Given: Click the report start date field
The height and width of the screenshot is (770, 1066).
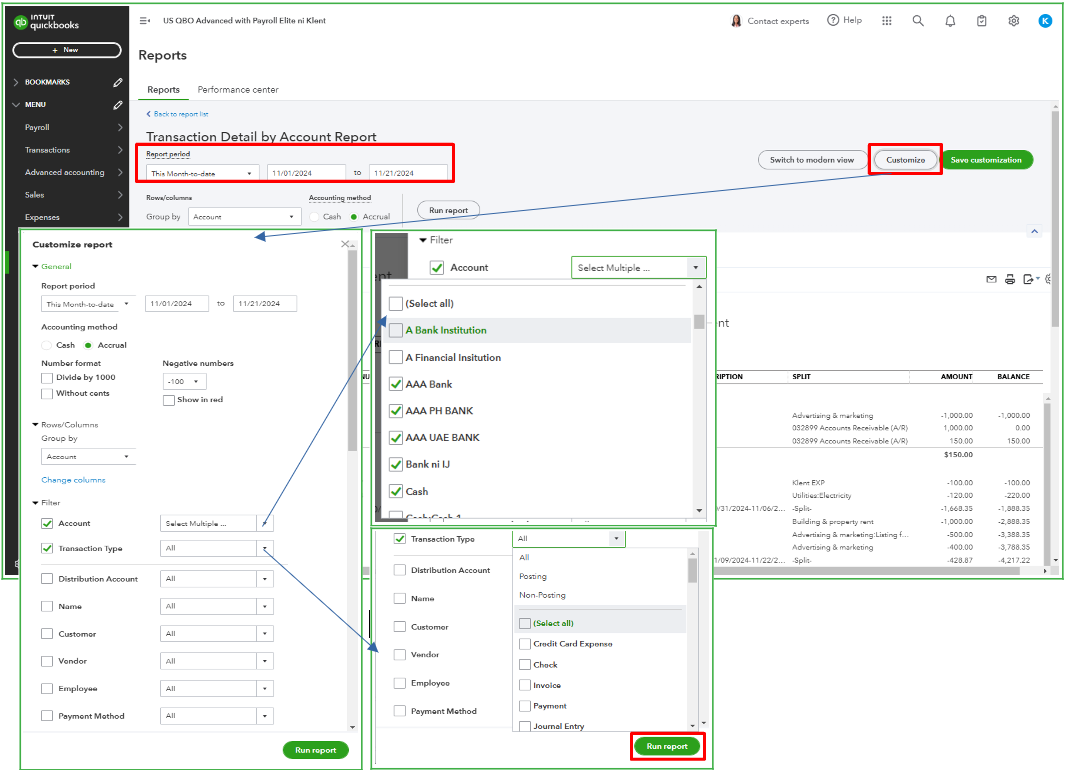Looking at the screenshot, I should pos(306,173).
